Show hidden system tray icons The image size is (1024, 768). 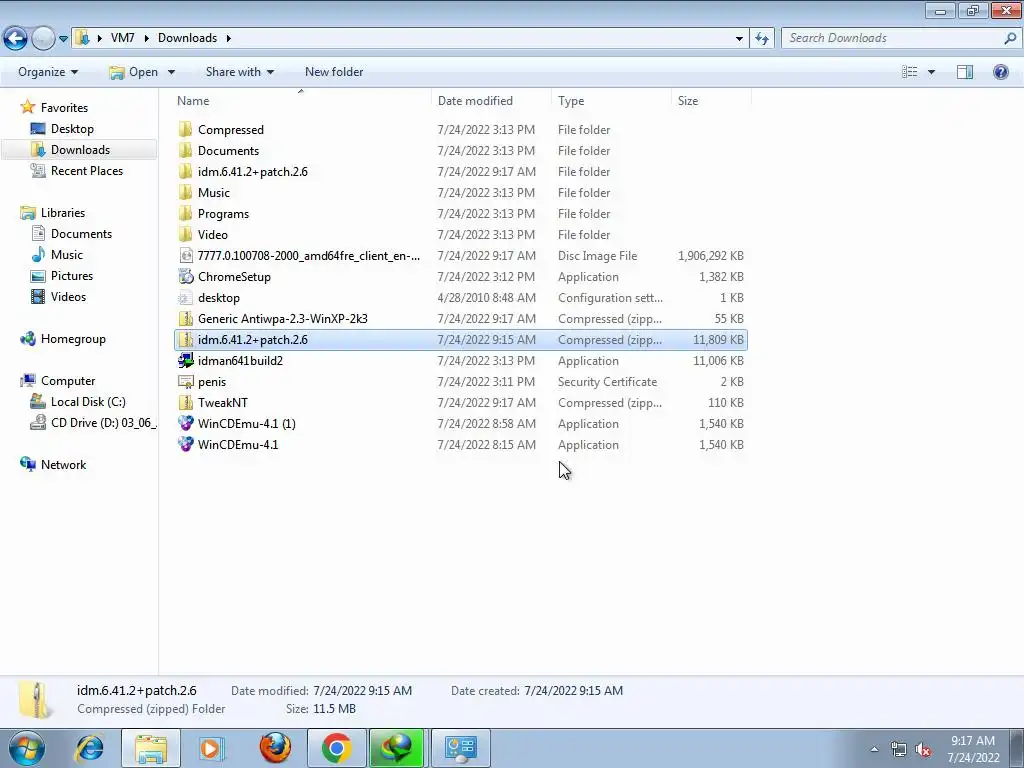(874, 749)
